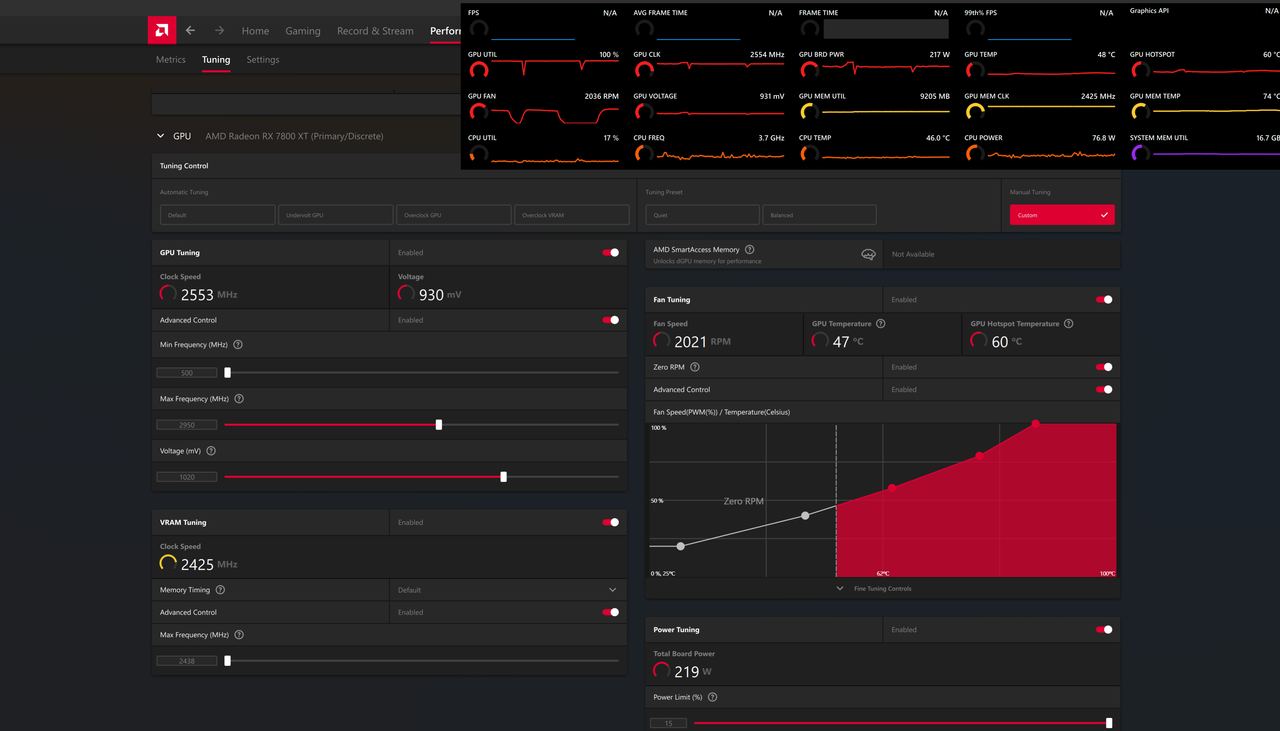This screenshot has width=1280, height=731.
Task: Click the Voltage (mV) slider handle
Action: click(503, 477)
